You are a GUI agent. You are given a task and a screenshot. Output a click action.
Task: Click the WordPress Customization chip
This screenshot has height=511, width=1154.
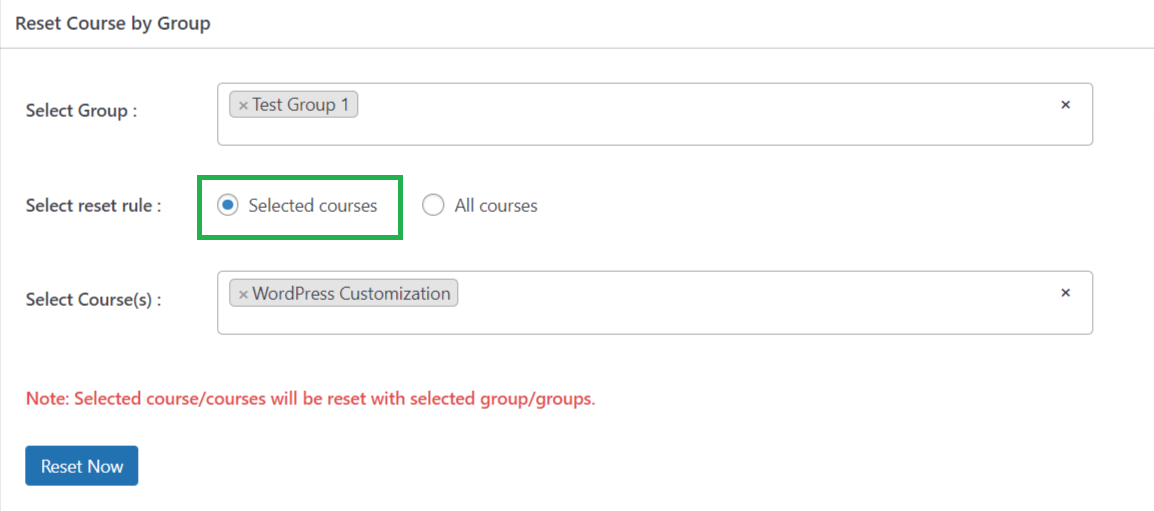[344, 294]
